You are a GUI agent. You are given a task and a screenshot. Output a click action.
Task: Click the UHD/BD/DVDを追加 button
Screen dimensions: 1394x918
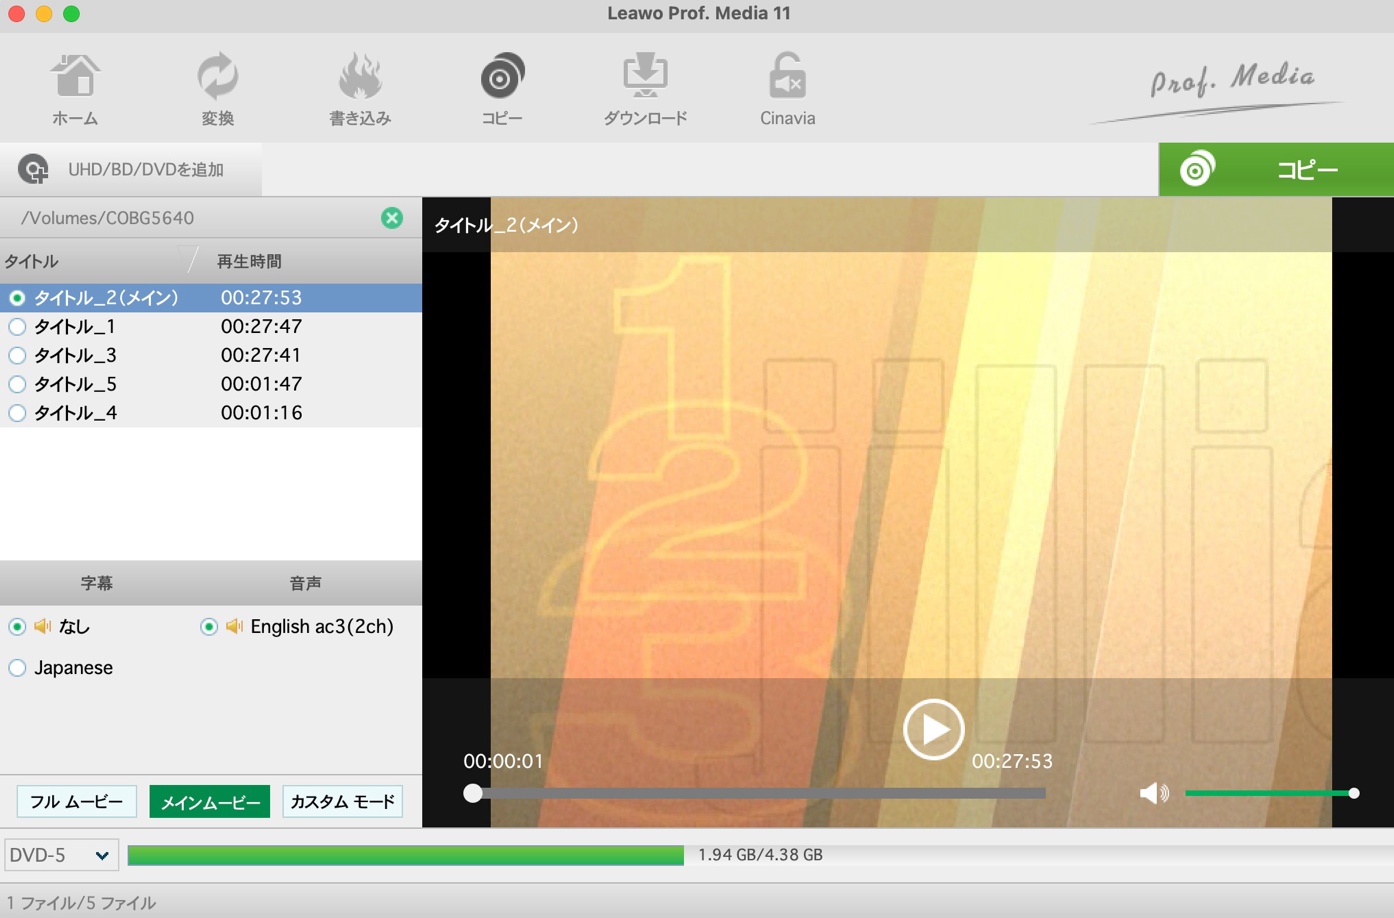131,169
